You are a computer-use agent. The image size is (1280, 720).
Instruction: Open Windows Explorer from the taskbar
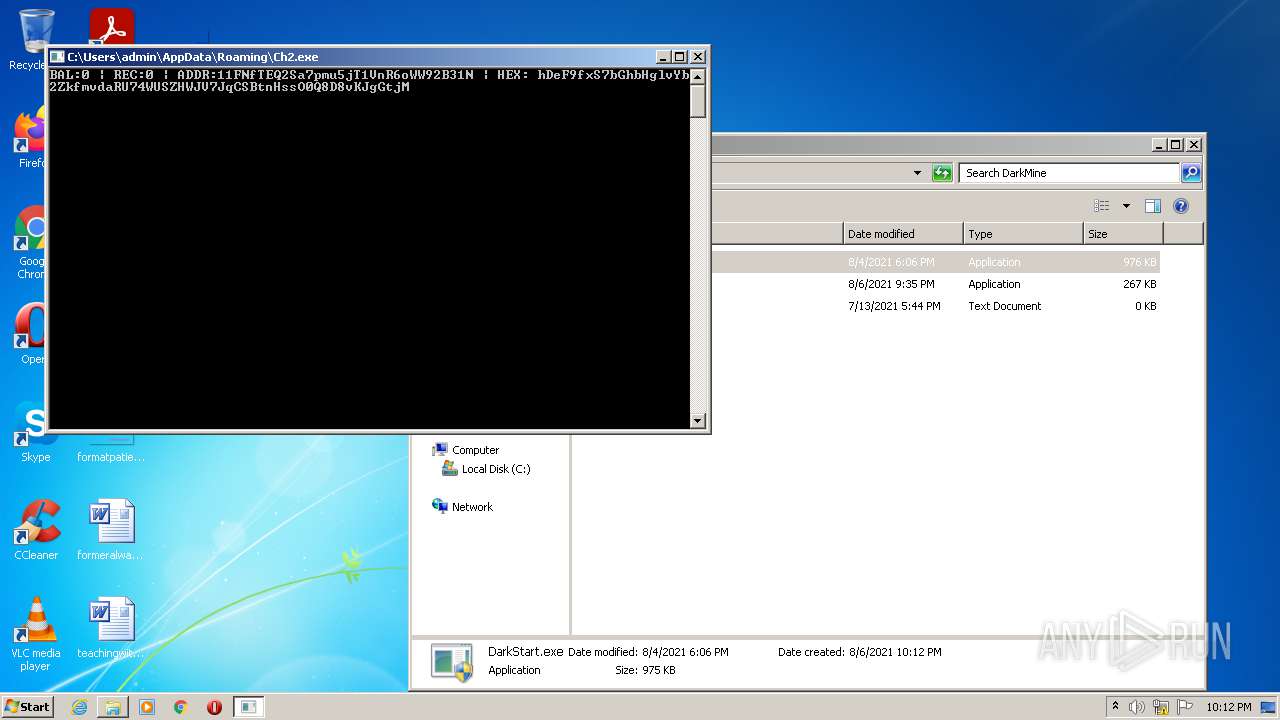coord(113,707)
